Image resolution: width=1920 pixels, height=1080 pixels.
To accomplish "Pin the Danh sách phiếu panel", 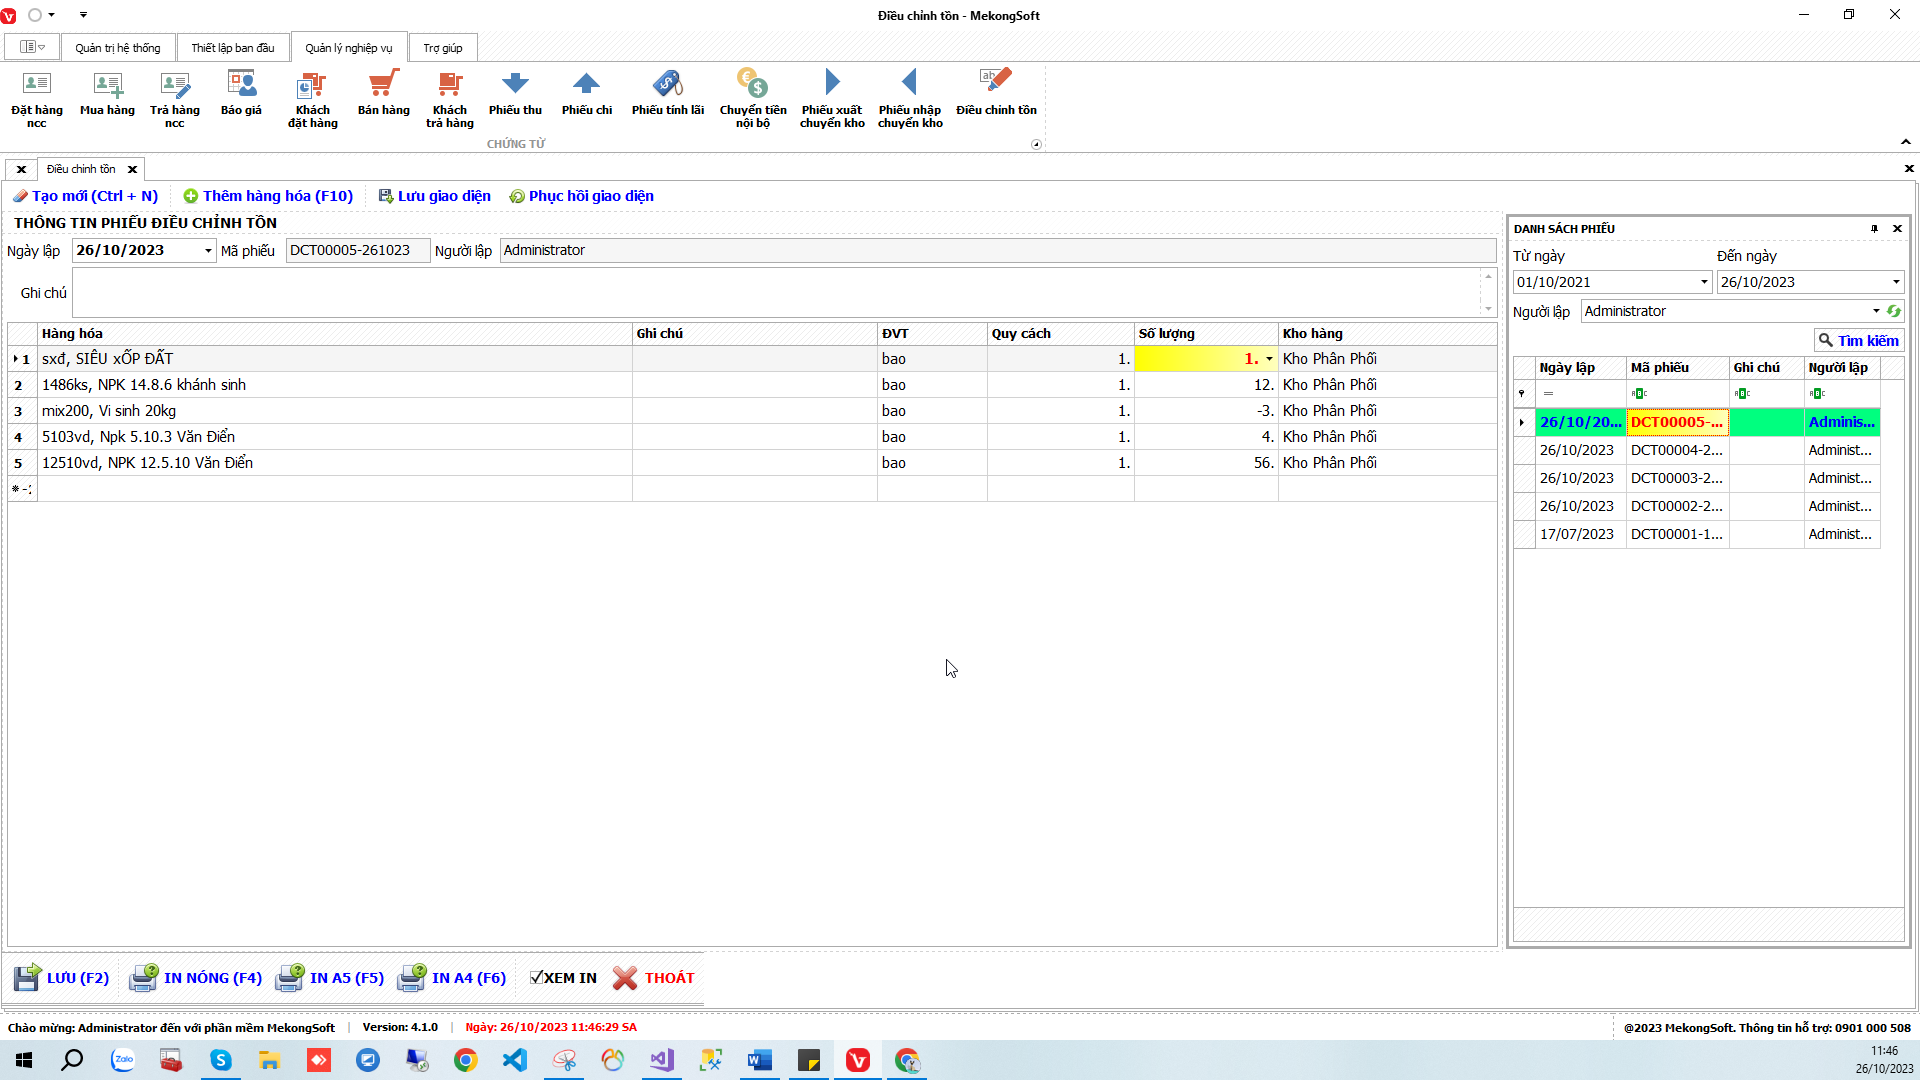I will [1874, 229].
